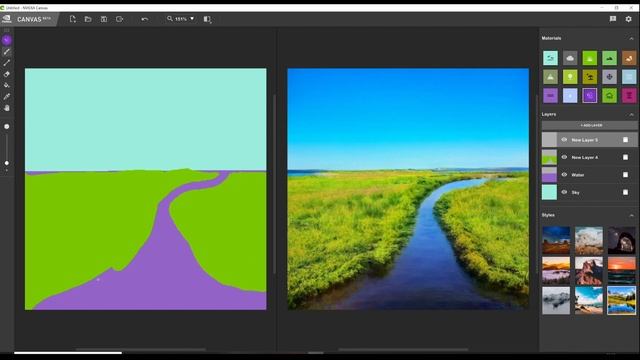
Task: Select the Line tool
Action: tap(7, 63)
